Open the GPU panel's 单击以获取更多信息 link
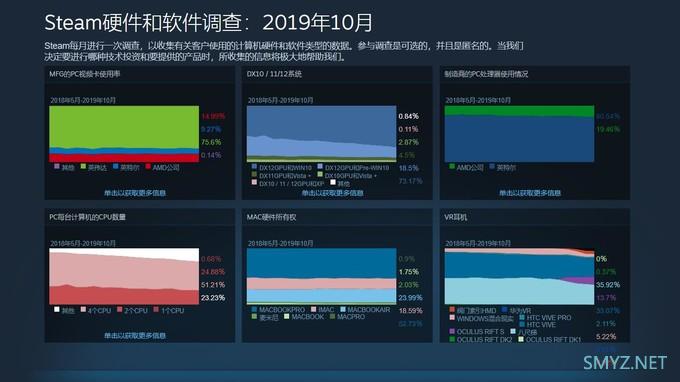680x382 pixels. pos(135,193)
